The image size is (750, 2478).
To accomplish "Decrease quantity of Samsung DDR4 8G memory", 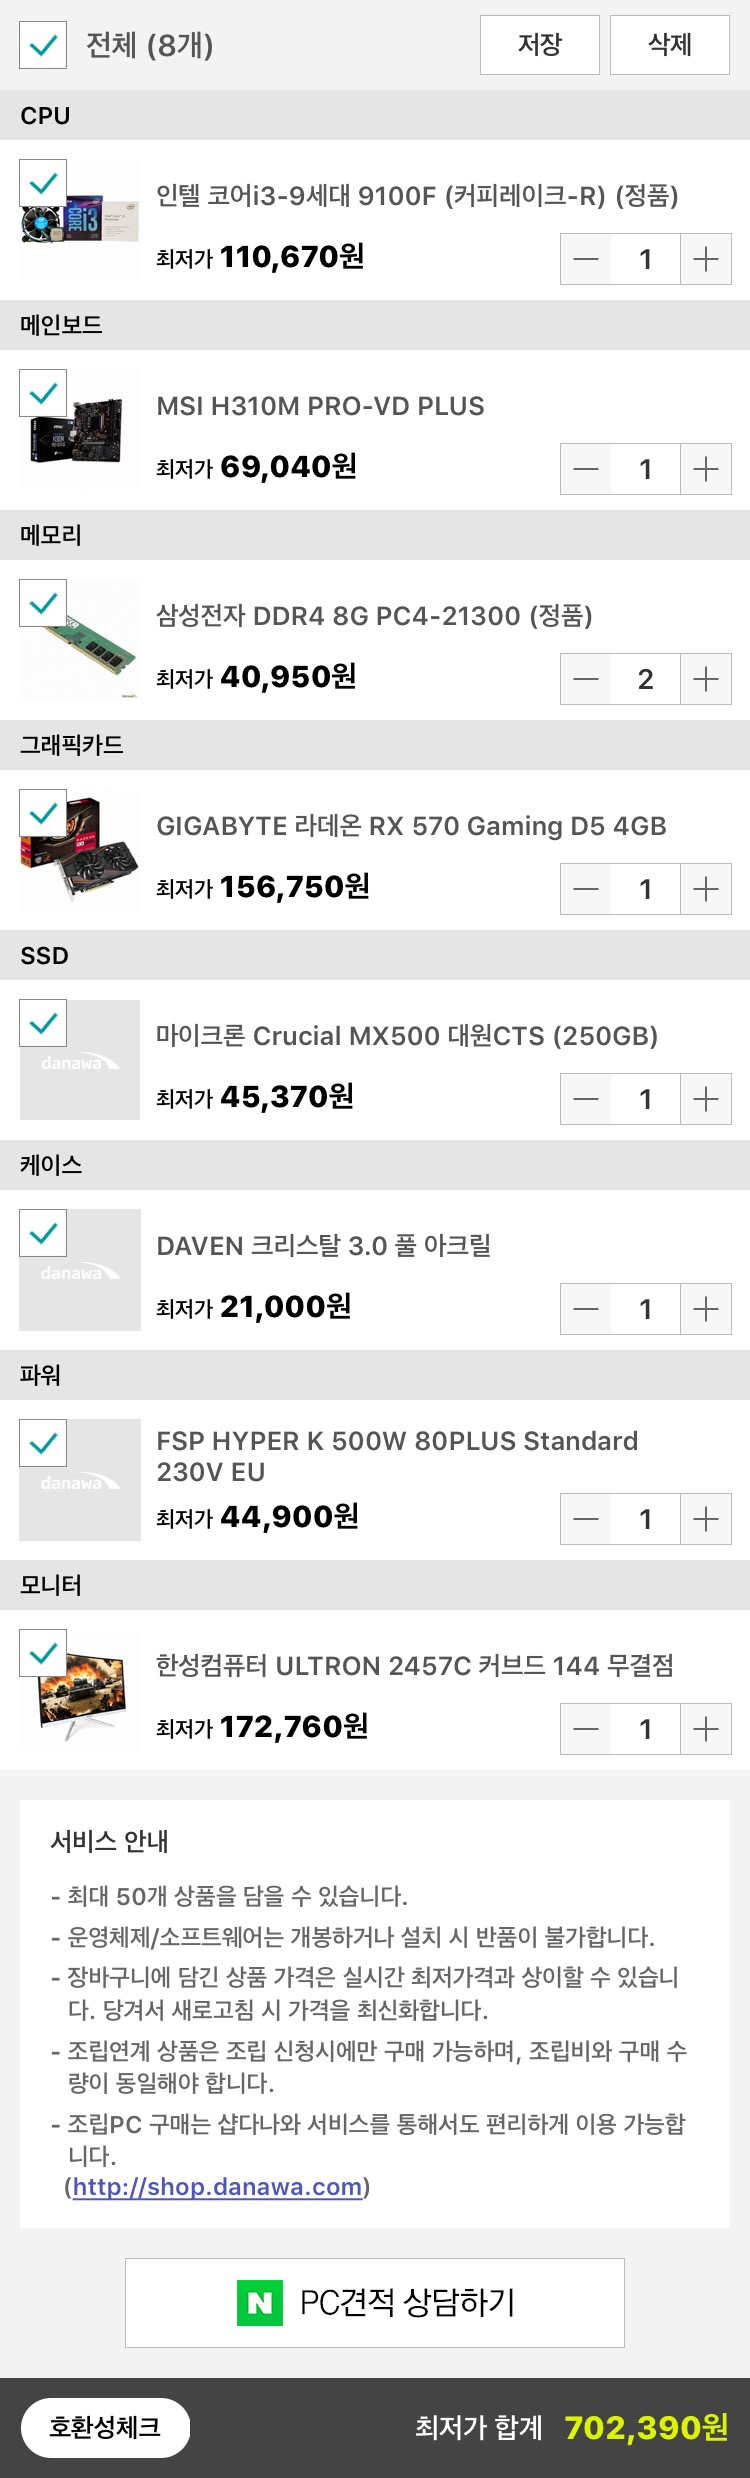I will click(x=586, y=679).
